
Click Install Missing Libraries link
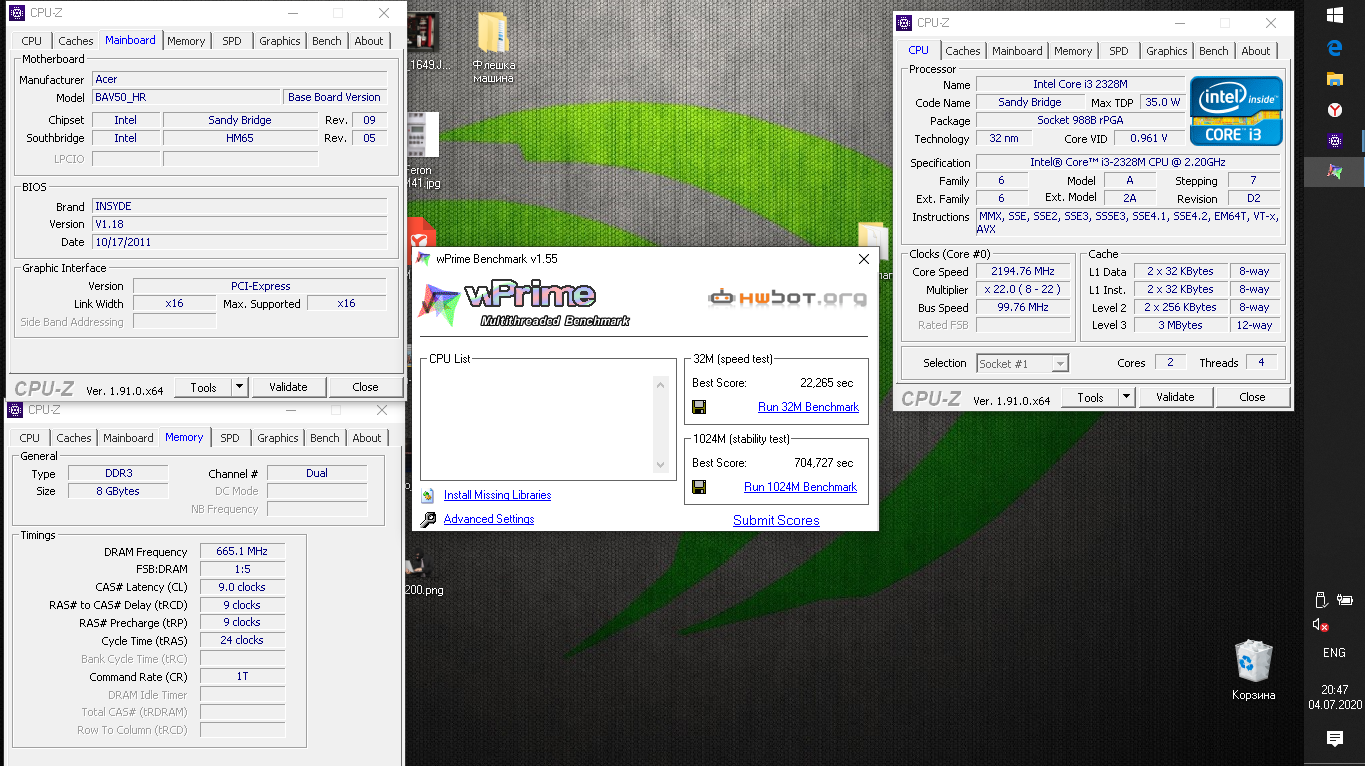point(497,495)
